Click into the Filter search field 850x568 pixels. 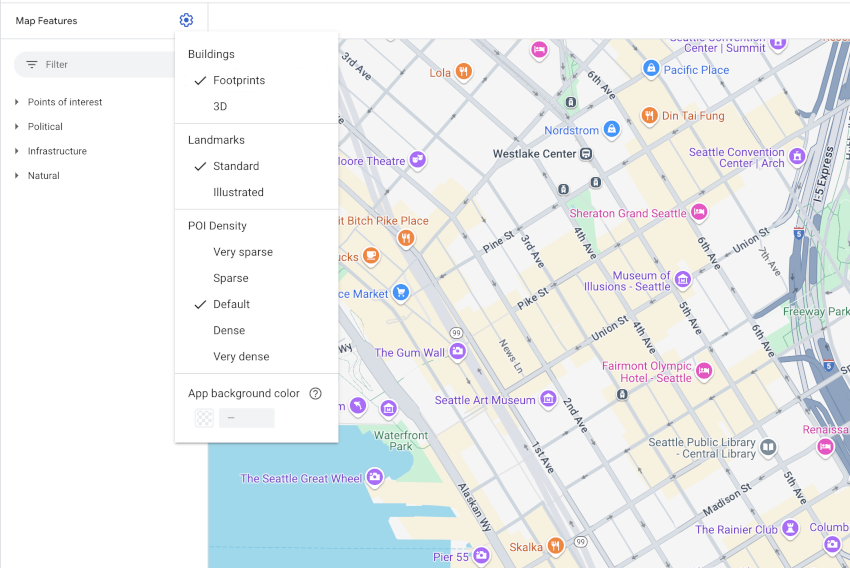tap(95, 64)
